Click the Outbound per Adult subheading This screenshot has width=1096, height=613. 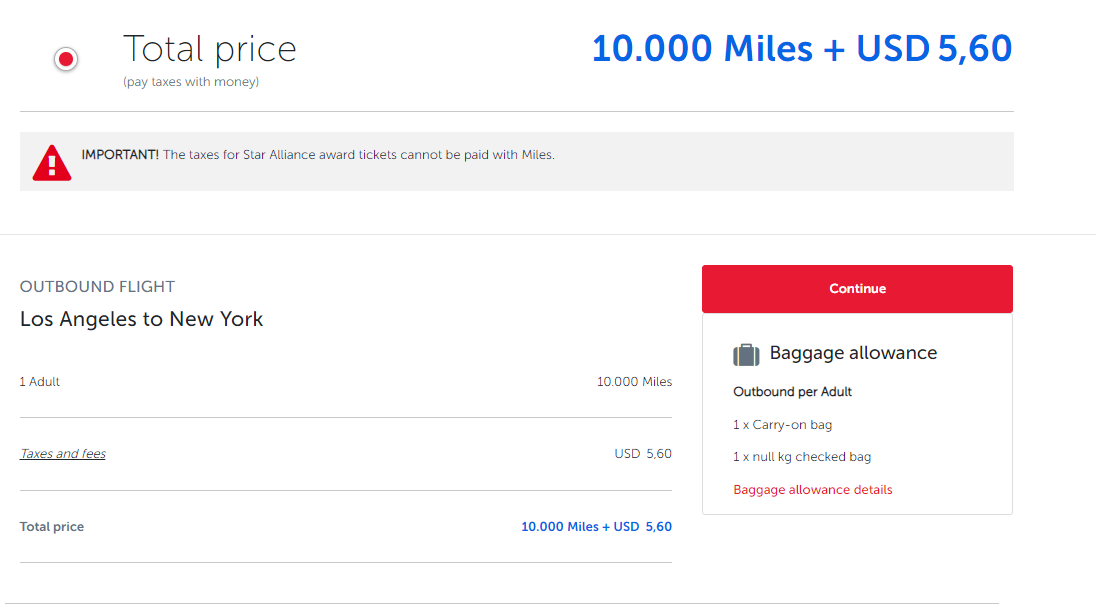tap(792, 392)
